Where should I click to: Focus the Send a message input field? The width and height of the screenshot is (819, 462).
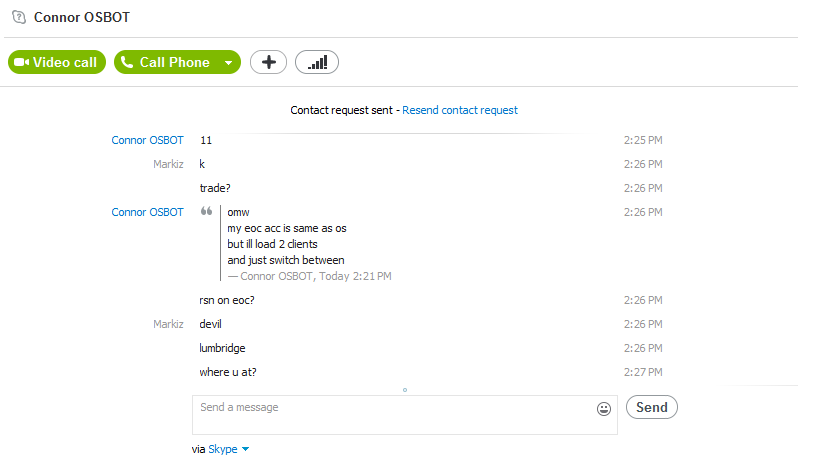(x=405, y=415)
